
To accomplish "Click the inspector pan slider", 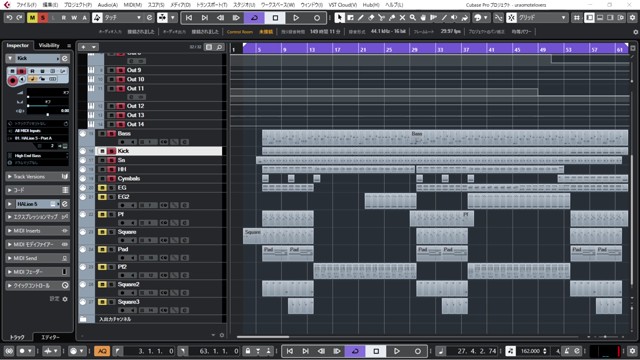I will coord(48,106).
